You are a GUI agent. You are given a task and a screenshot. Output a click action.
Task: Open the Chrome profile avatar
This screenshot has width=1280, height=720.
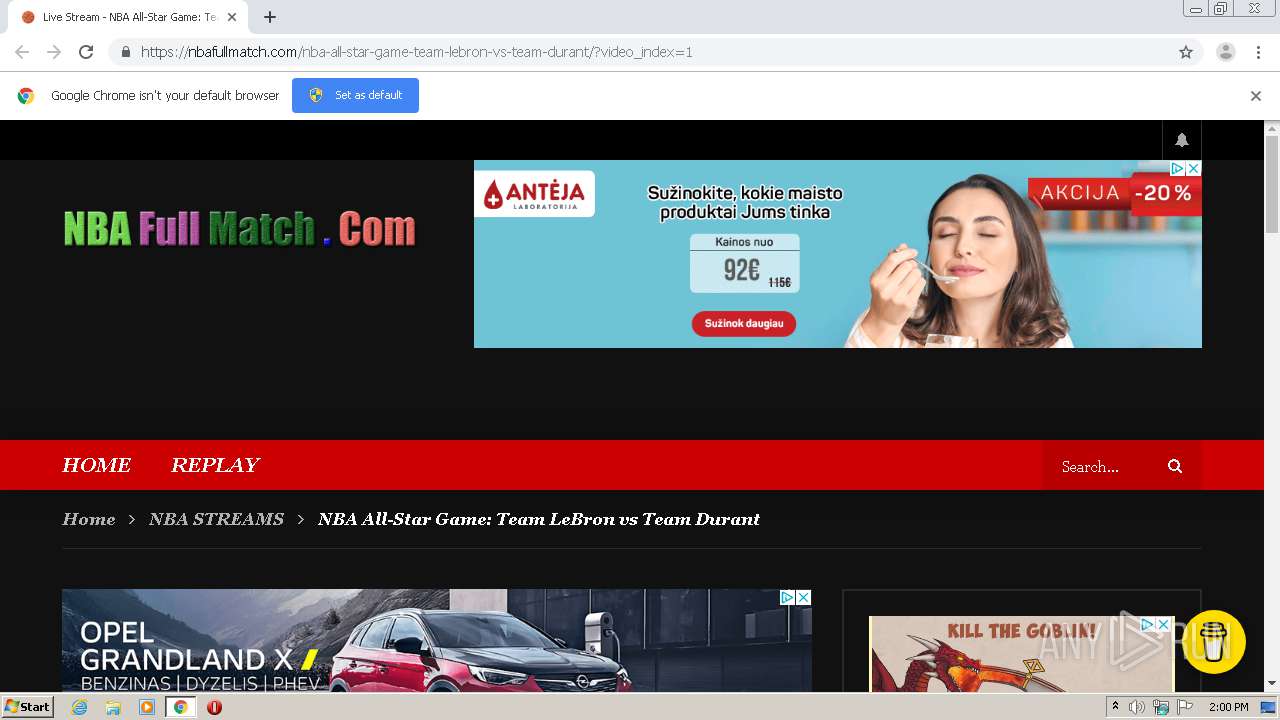point(1225,52)
